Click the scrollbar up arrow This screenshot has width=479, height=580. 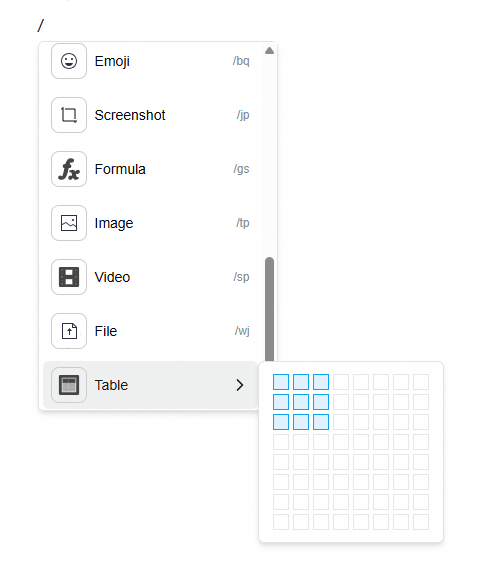tap(270, 51)
